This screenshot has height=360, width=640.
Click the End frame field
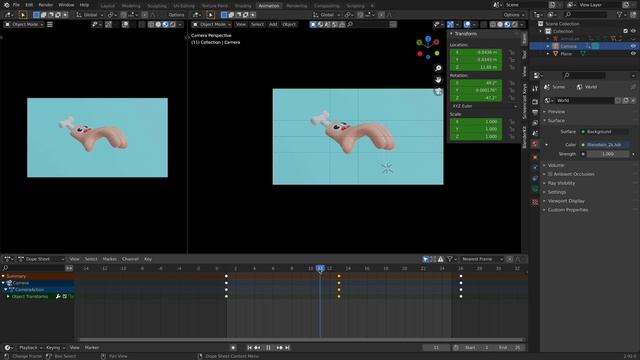(x=509, y=348)
